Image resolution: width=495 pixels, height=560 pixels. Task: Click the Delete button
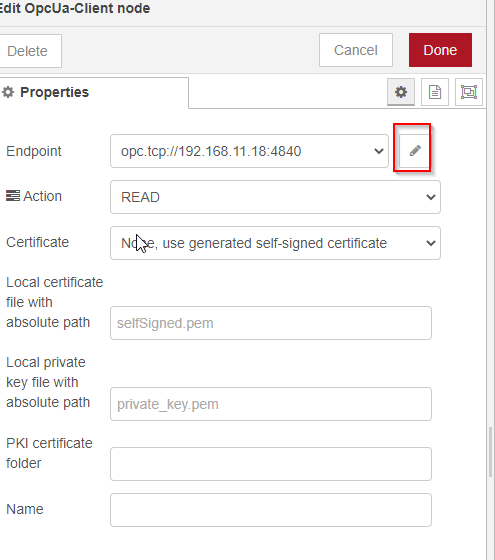click(x=29, y=51)
